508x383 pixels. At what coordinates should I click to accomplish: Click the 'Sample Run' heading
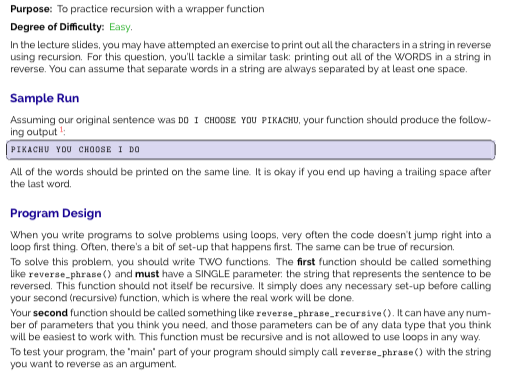pyautogui.click(x=45, y=98)
